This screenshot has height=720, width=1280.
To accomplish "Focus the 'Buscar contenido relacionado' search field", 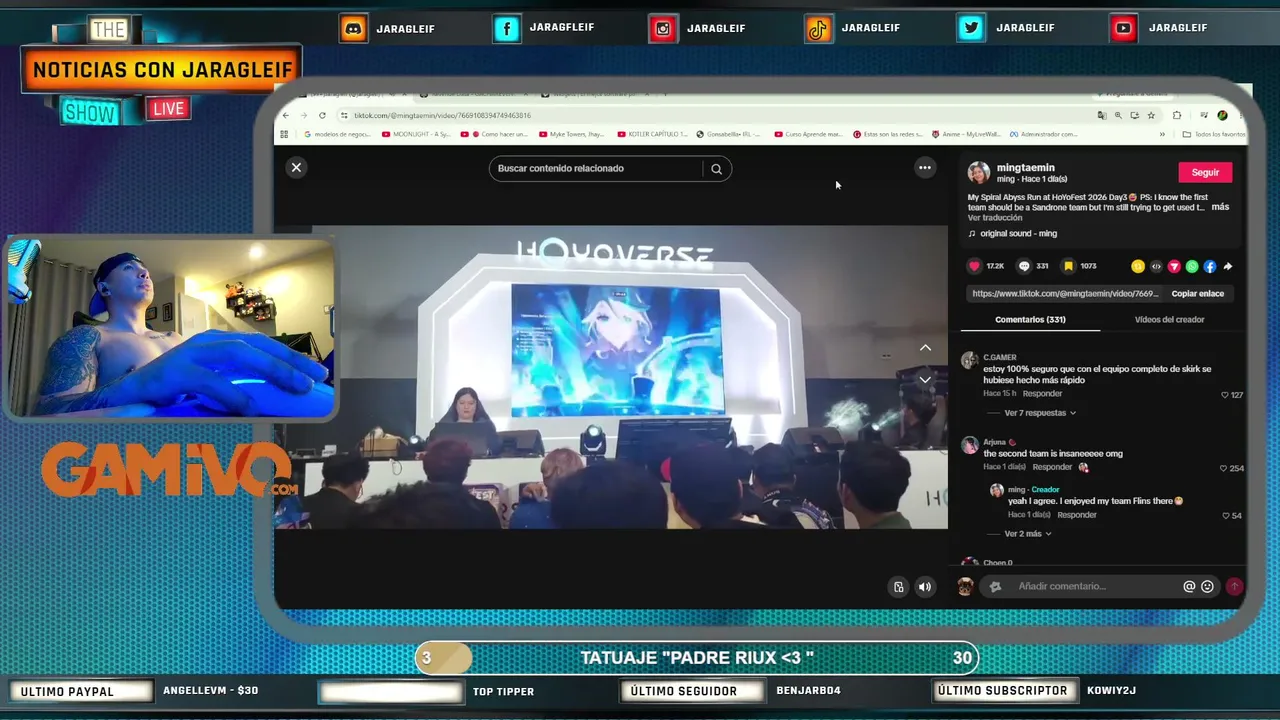I will (596, 168).
